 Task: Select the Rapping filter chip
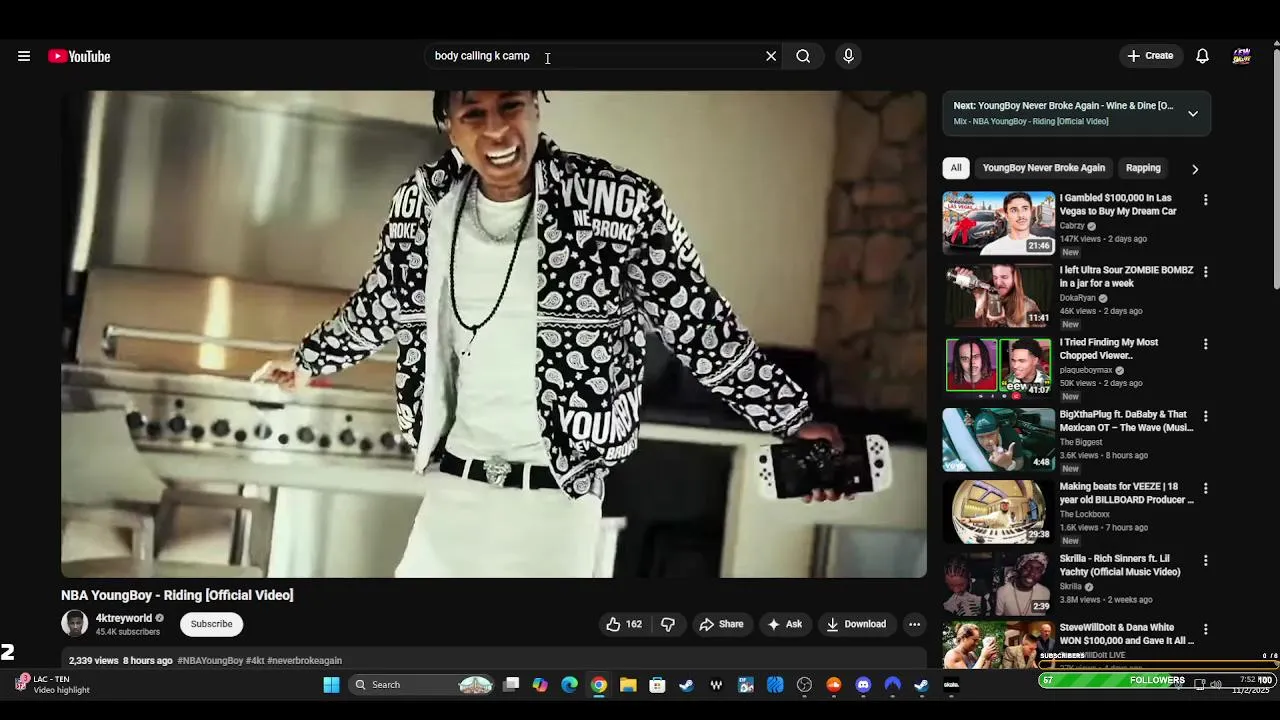click(1143, 168)
